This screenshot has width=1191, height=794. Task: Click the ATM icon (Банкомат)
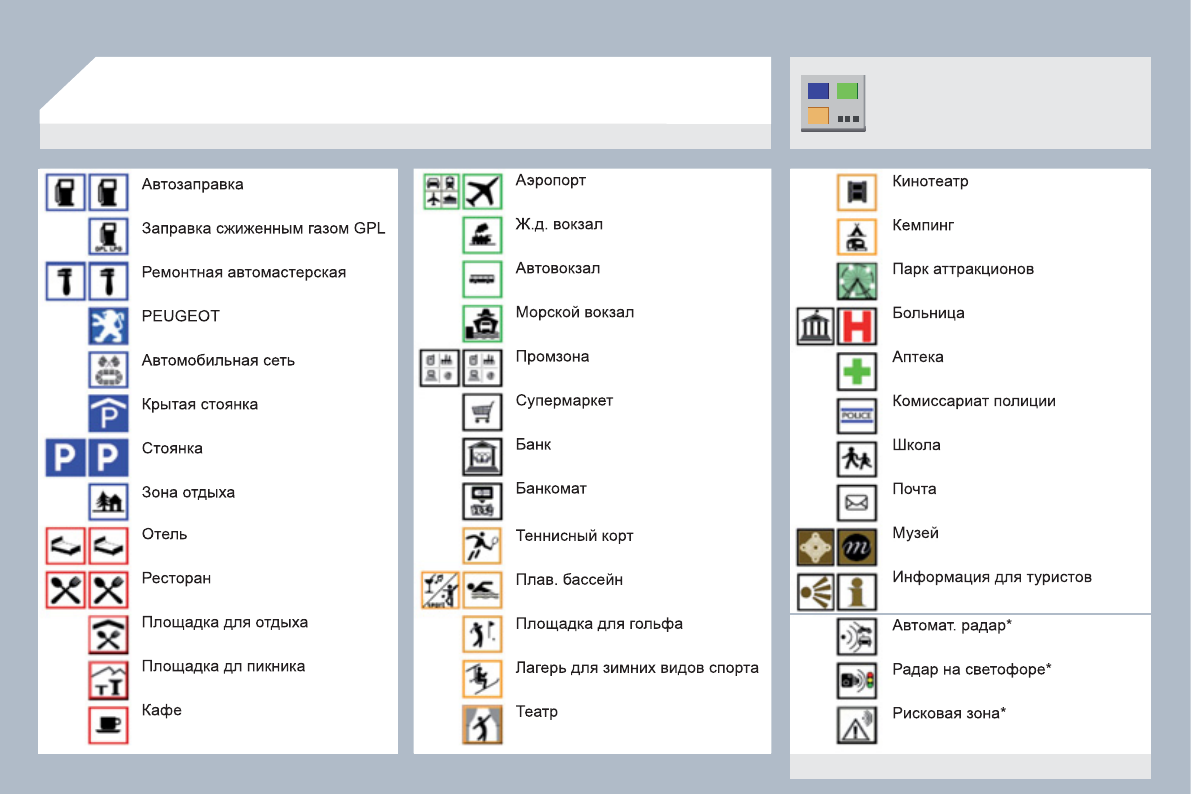point(482,500)
